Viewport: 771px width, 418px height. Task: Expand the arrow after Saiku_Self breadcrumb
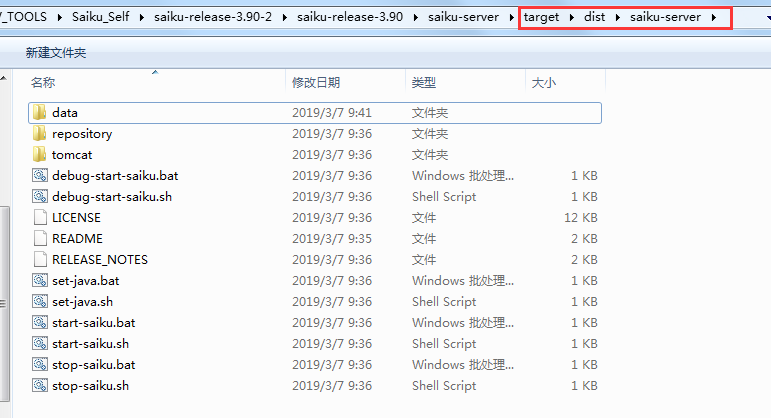(142, 17)
